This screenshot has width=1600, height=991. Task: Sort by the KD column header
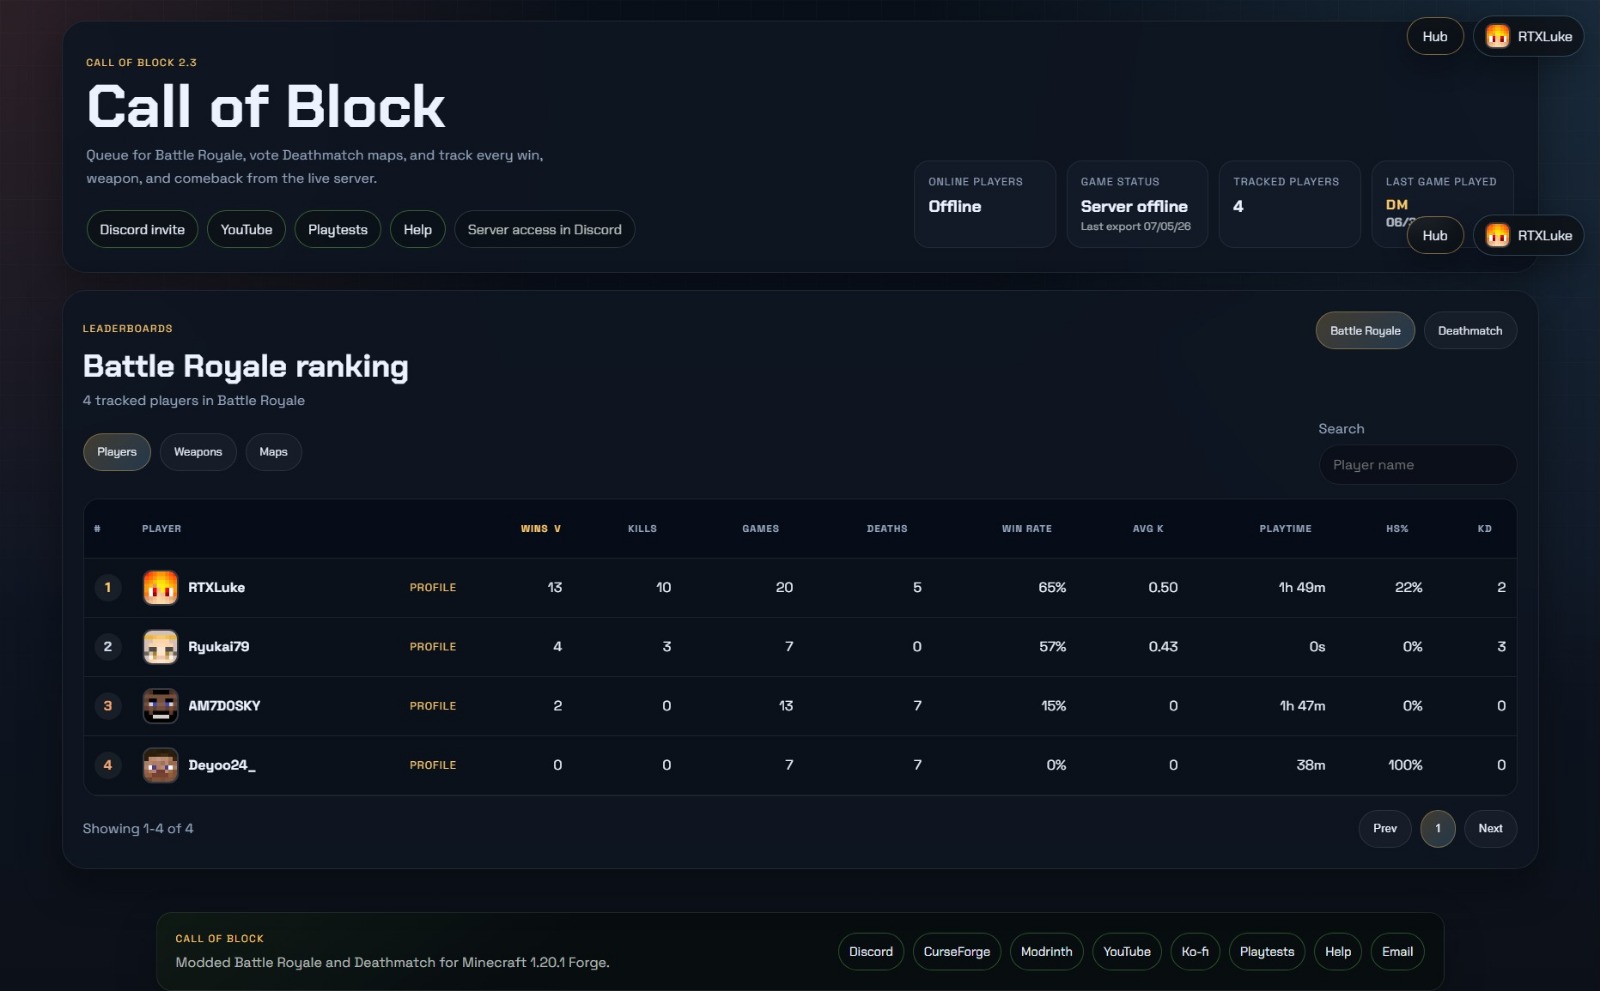tap(1485, 529)
